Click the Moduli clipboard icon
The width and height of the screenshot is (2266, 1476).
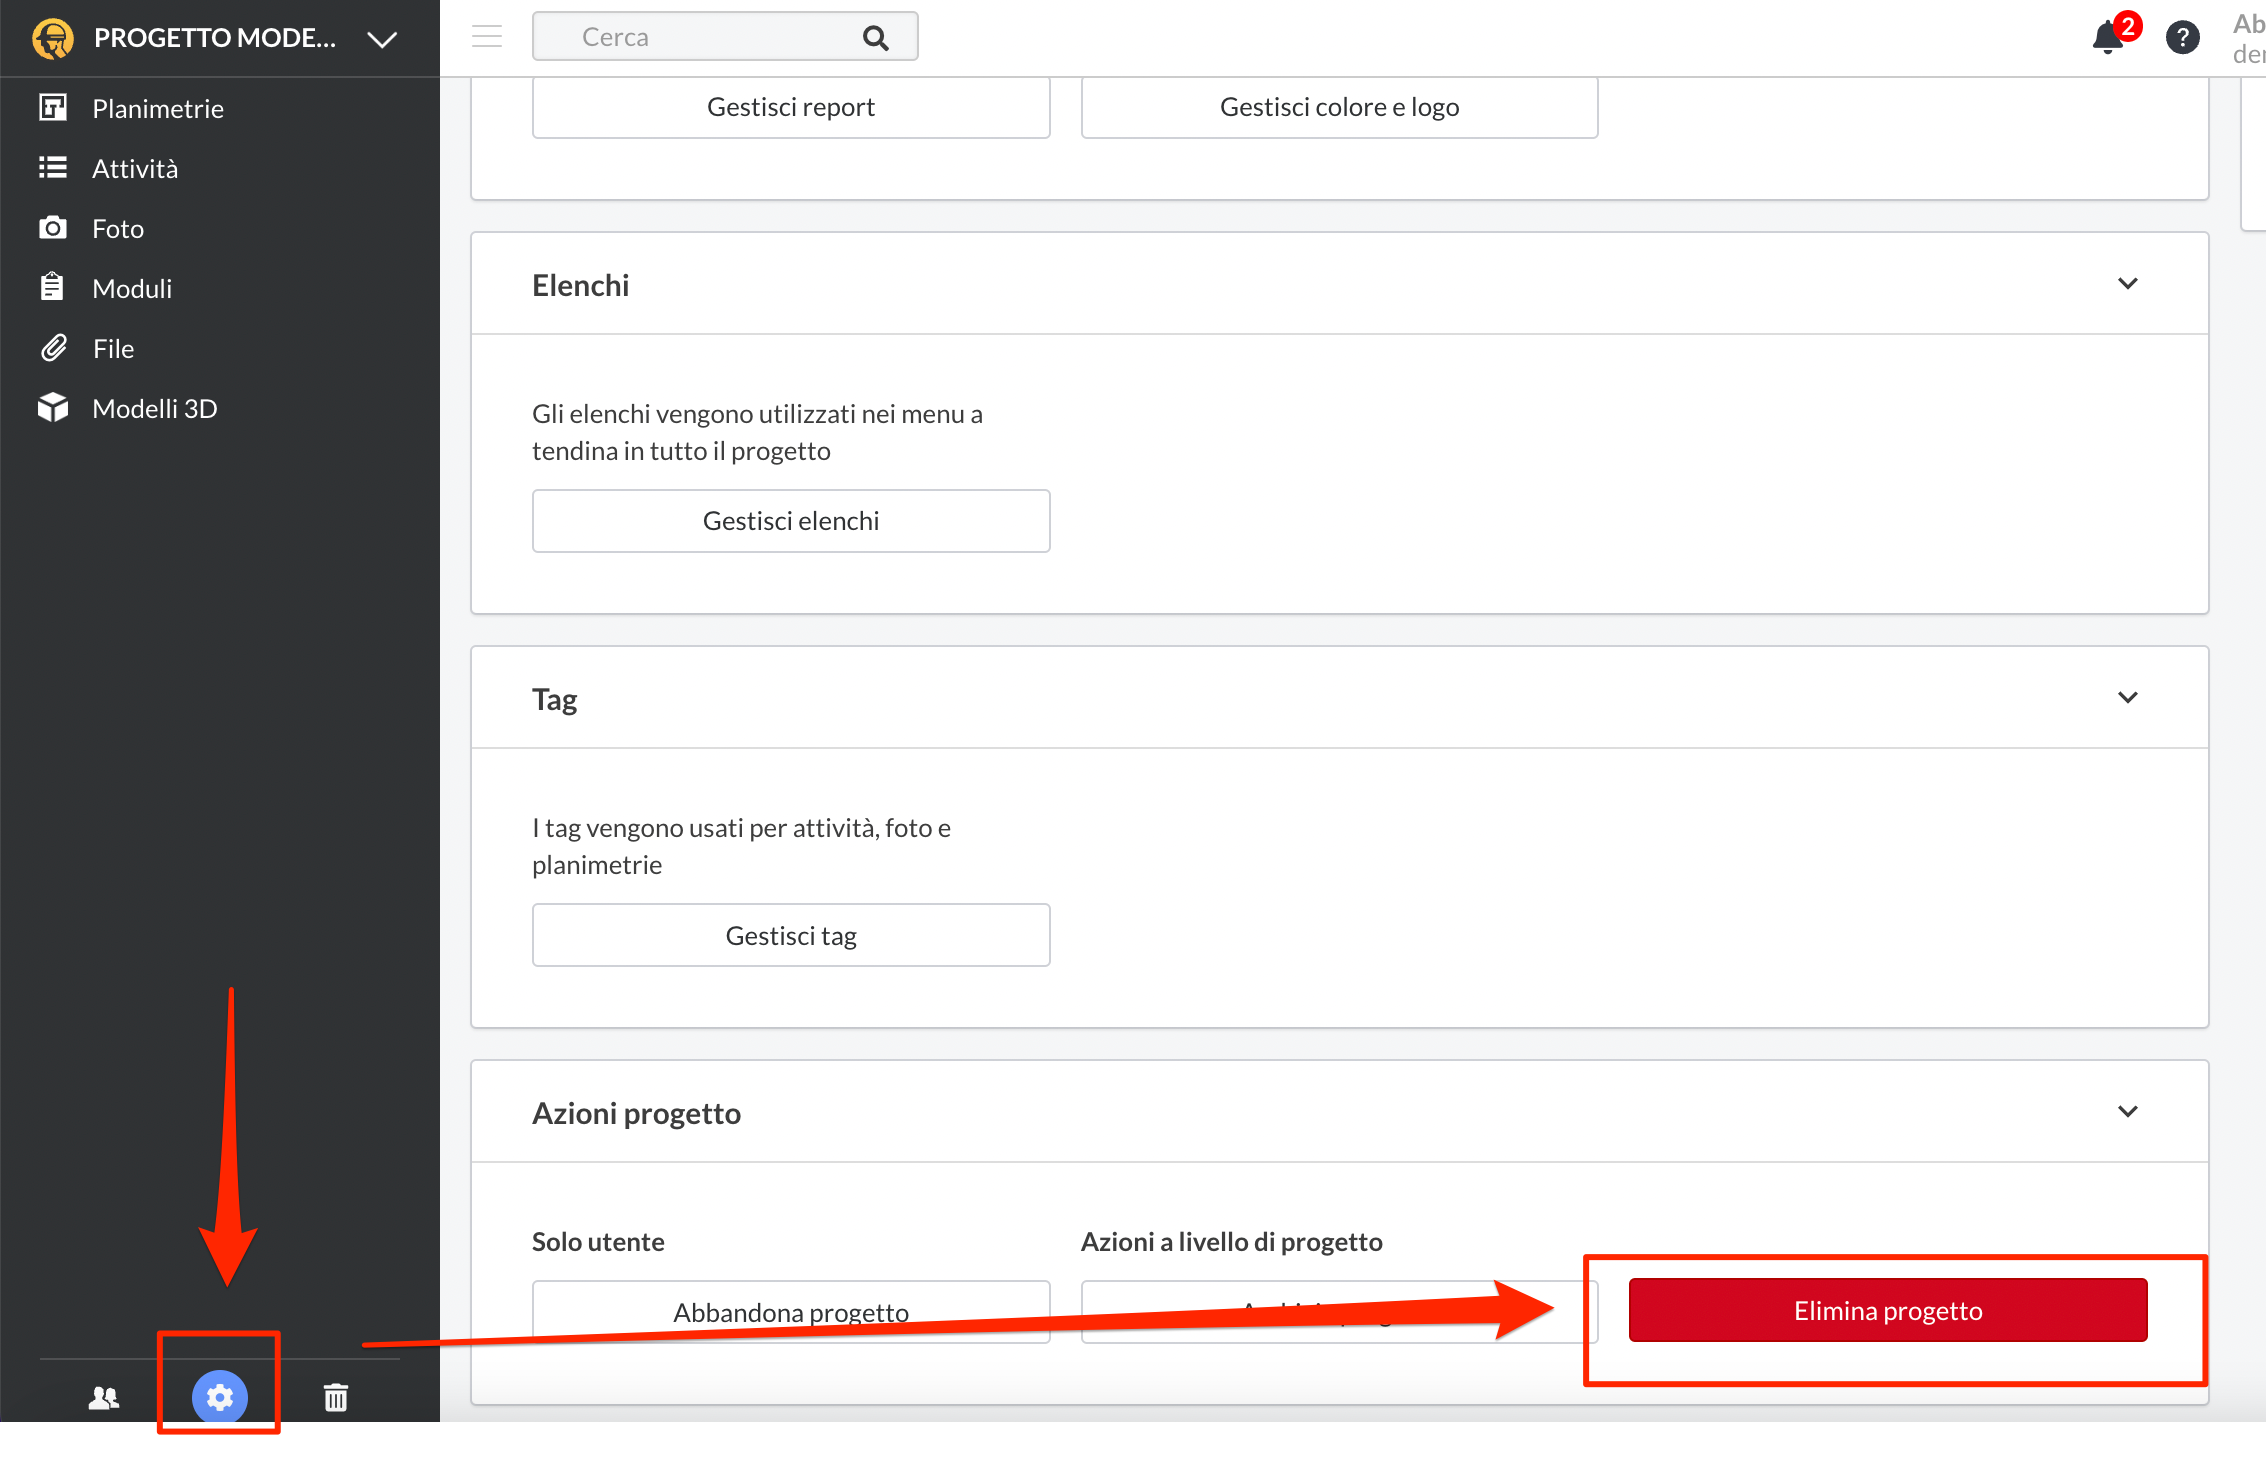[x=53, y=288]
